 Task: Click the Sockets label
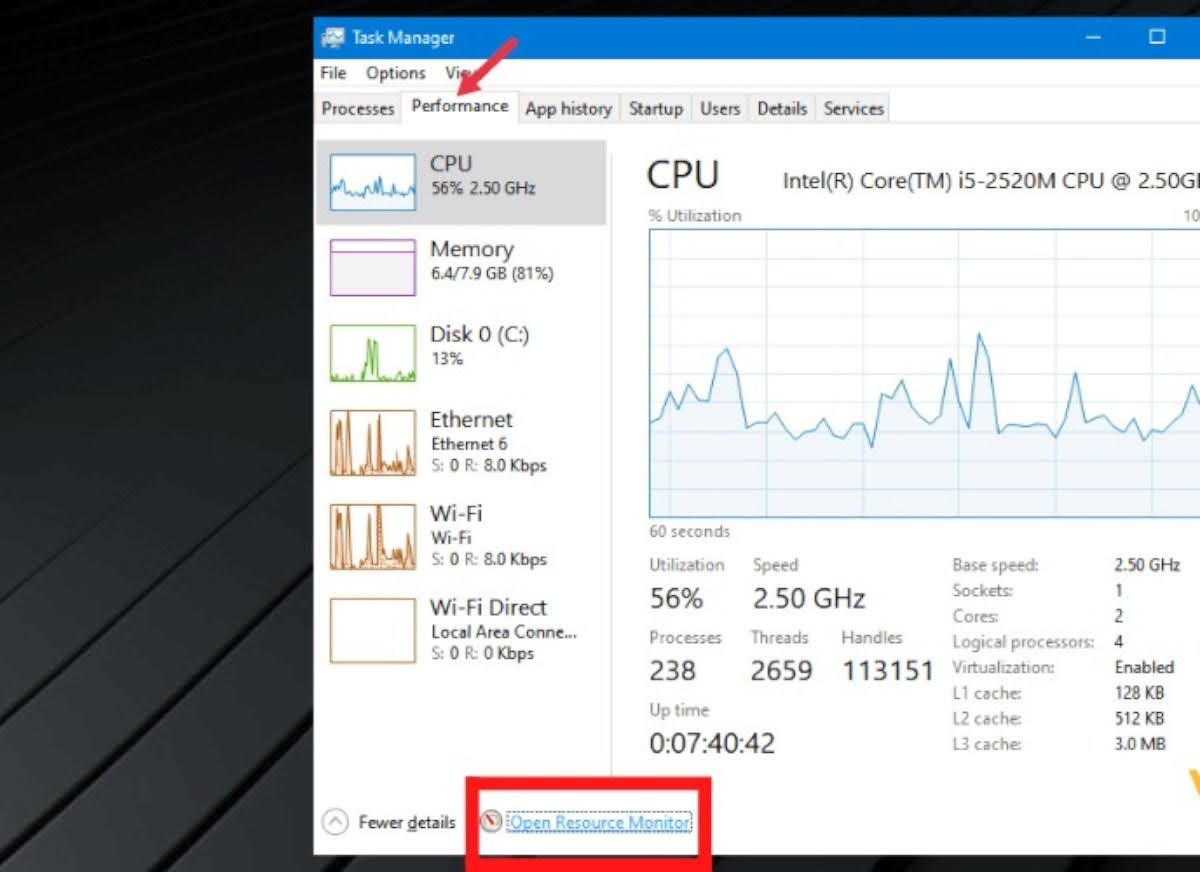click(983, 591)
